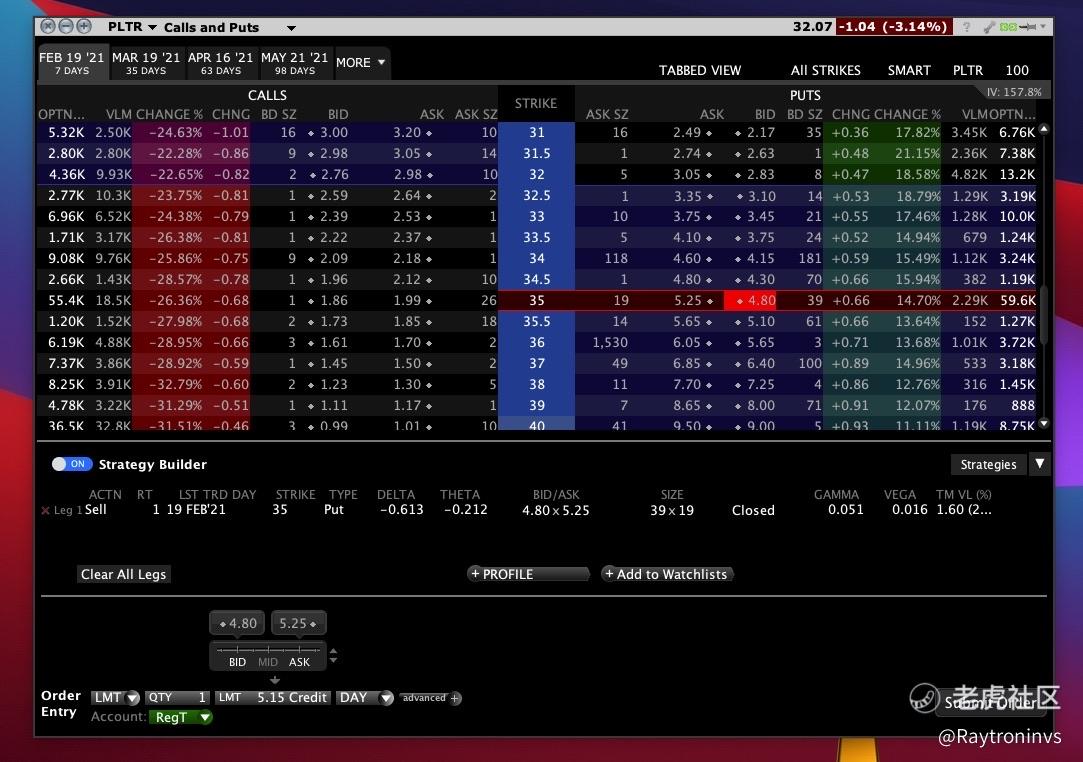Viewport: 1083px width, 762px height.
Task: Click the 8.00 put bid at strike 39
Action: [x=754, y=406]
